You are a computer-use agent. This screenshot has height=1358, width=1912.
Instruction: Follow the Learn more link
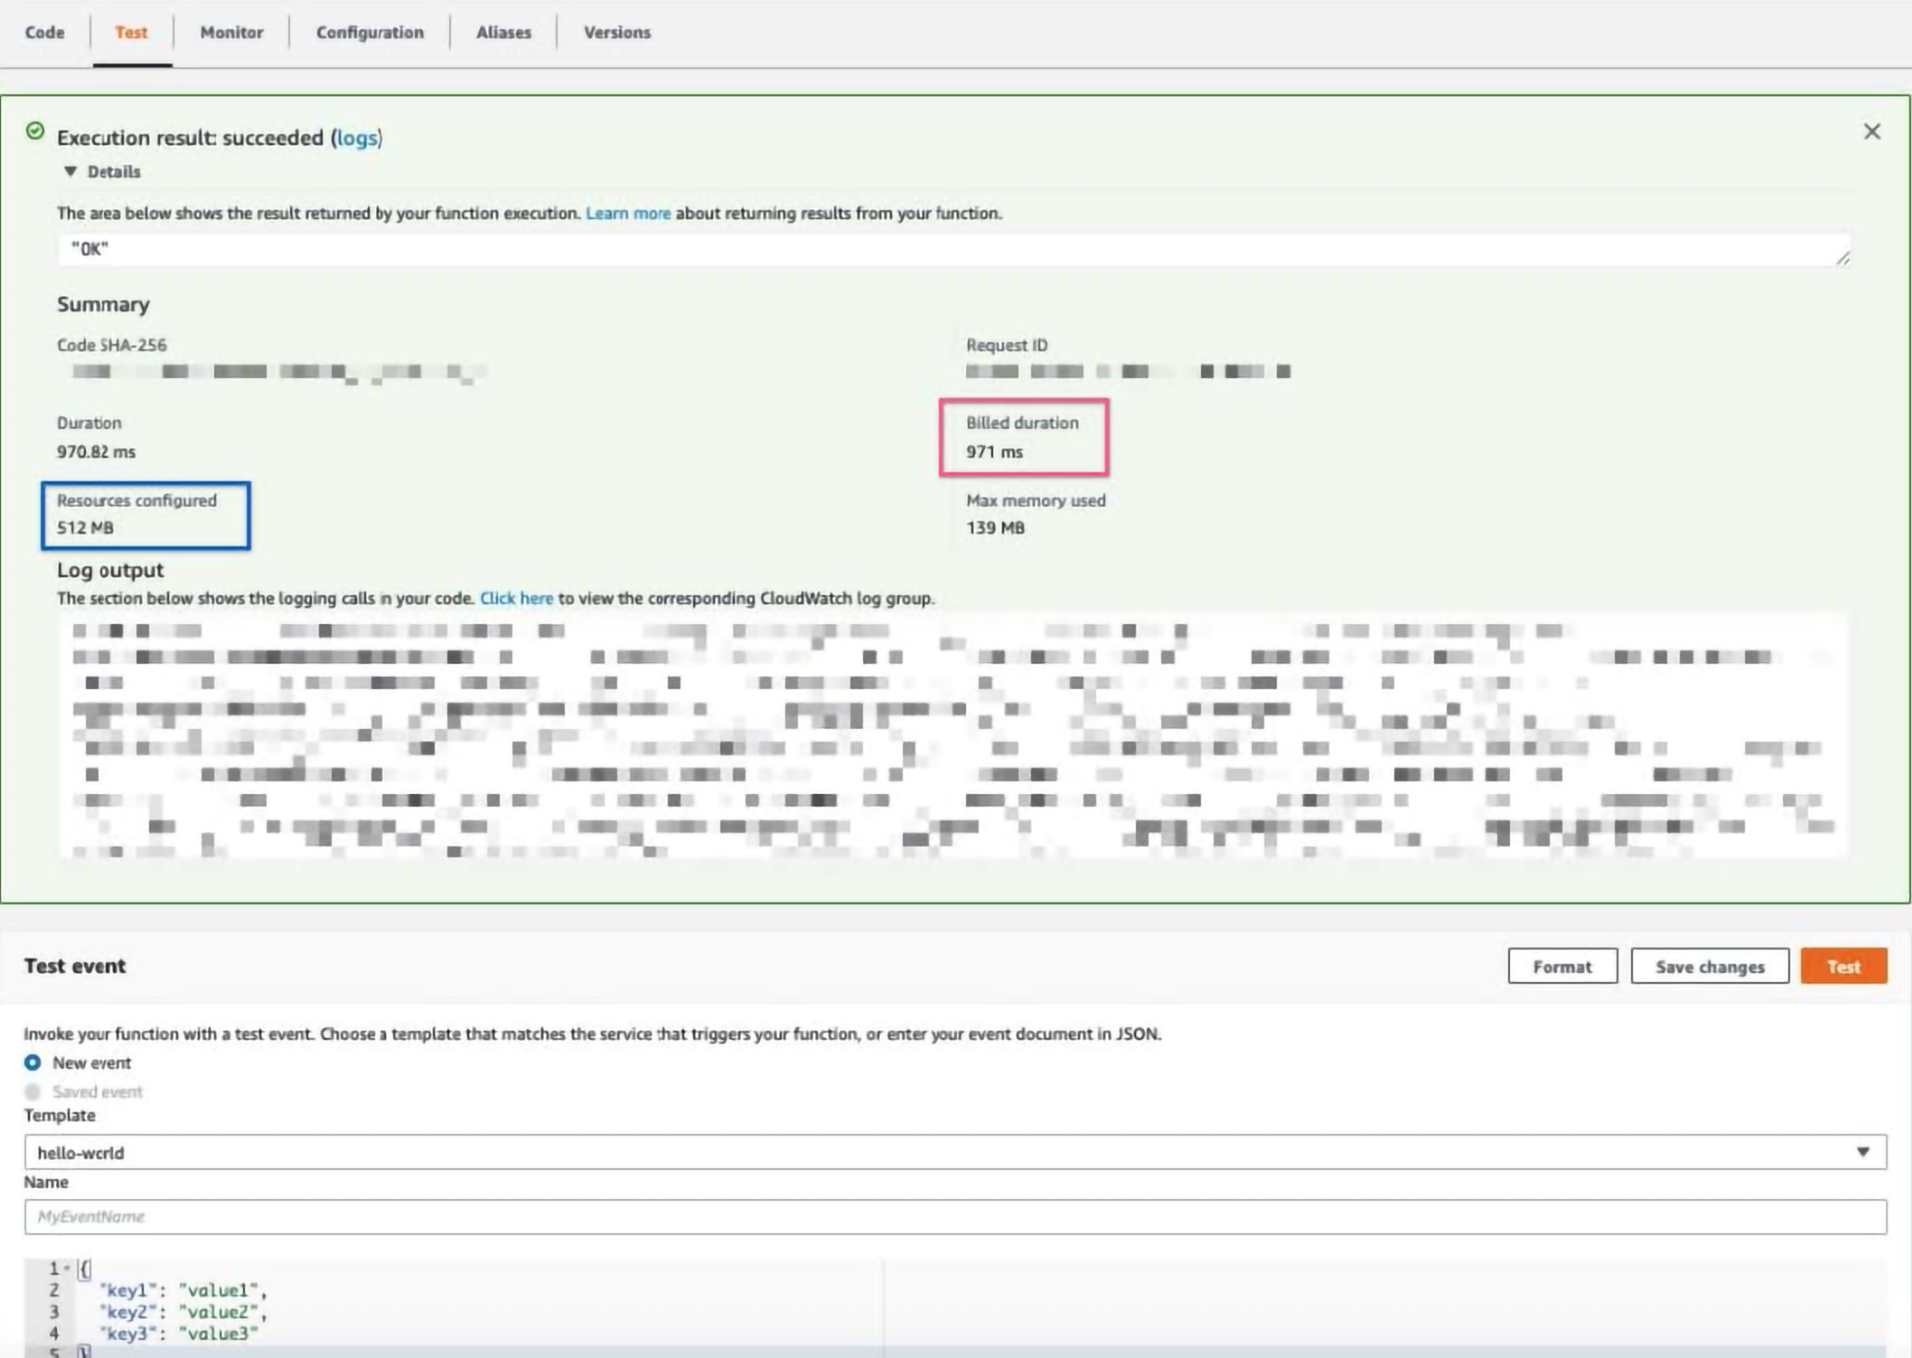pos(627,213)
